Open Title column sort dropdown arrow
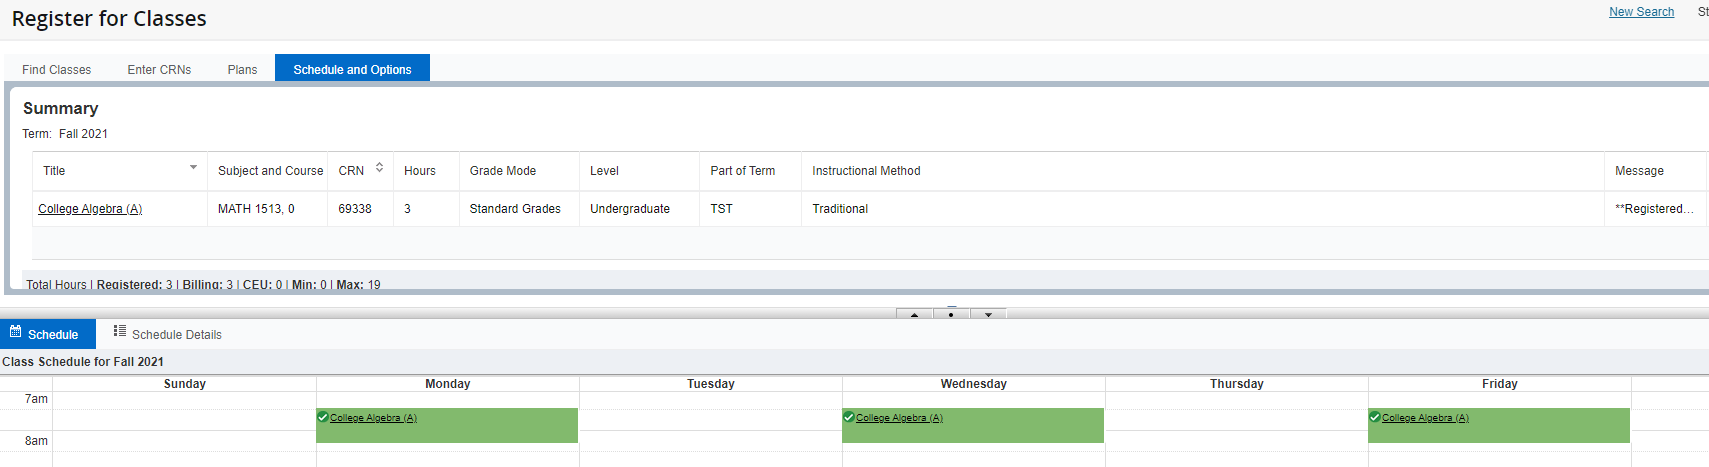This screenshot has height=467, width=1709. 193,167
